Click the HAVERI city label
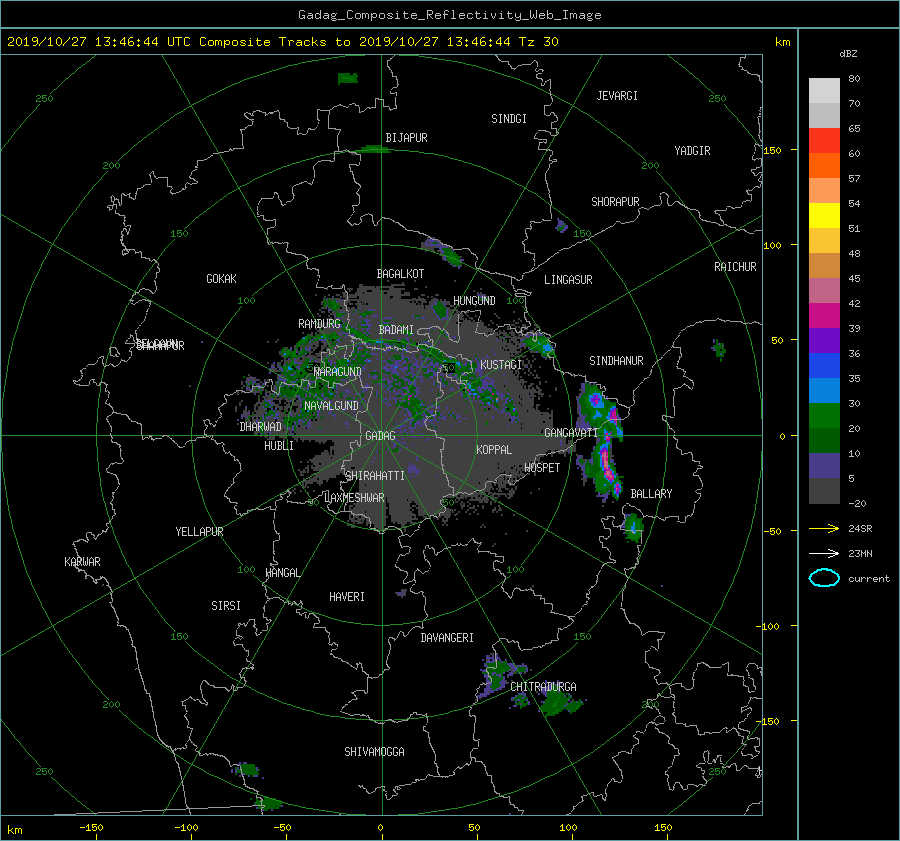This screenshot has width=900, height=841. tap(347, 597)
